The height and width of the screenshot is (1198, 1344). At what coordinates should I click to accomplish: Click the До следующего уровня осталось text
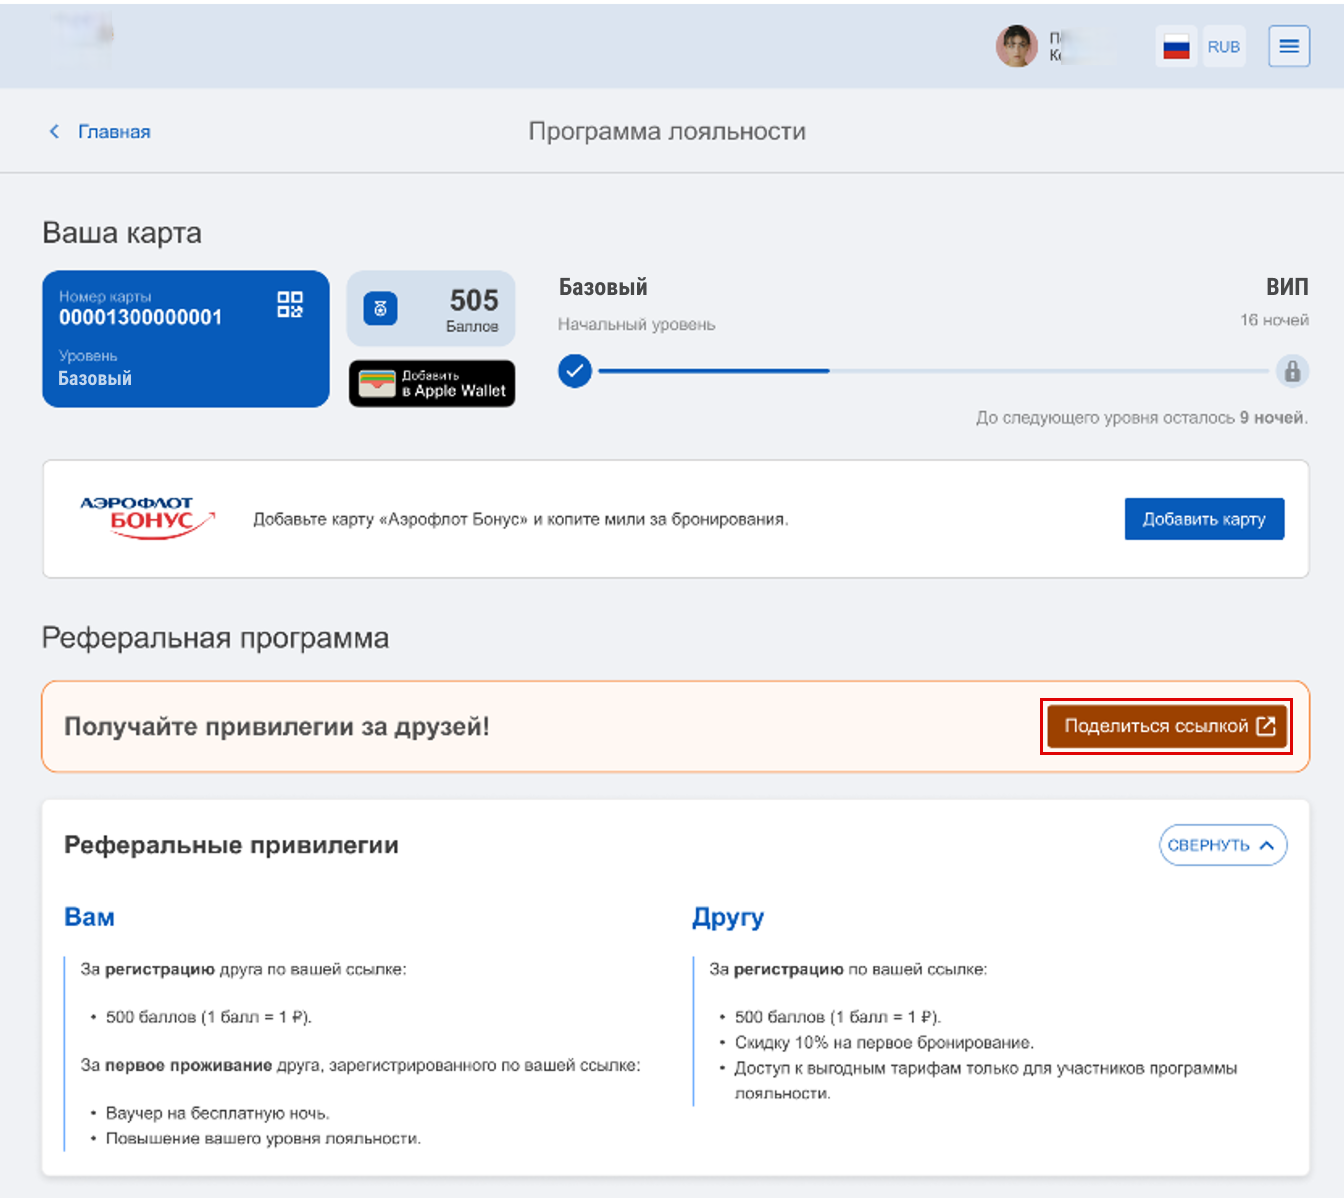[x=1142, y=418]
